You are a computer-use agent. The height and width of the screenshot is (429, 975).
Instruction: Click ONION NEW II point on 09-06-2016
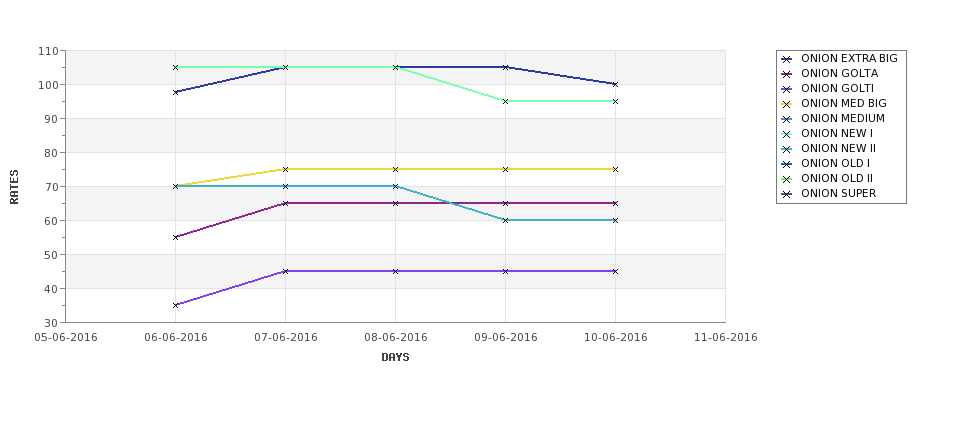pos(506,220)
